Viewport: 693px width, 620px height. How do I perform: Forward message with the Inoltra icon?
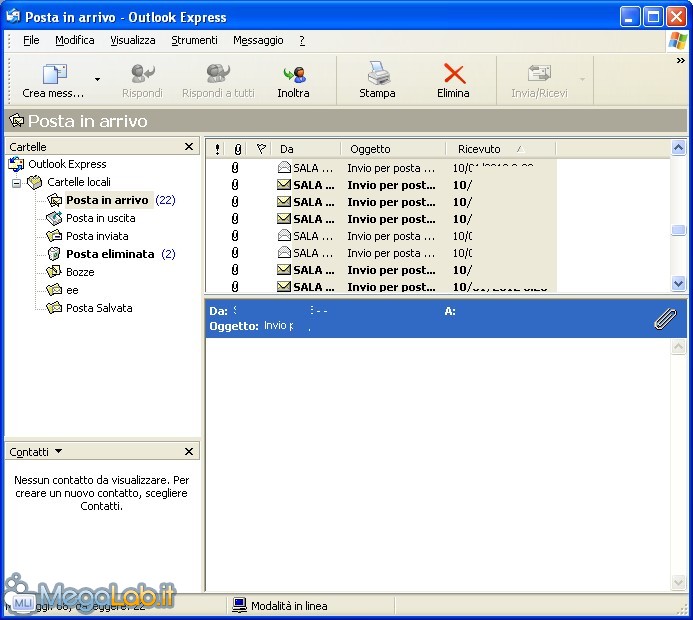point(294,74)
